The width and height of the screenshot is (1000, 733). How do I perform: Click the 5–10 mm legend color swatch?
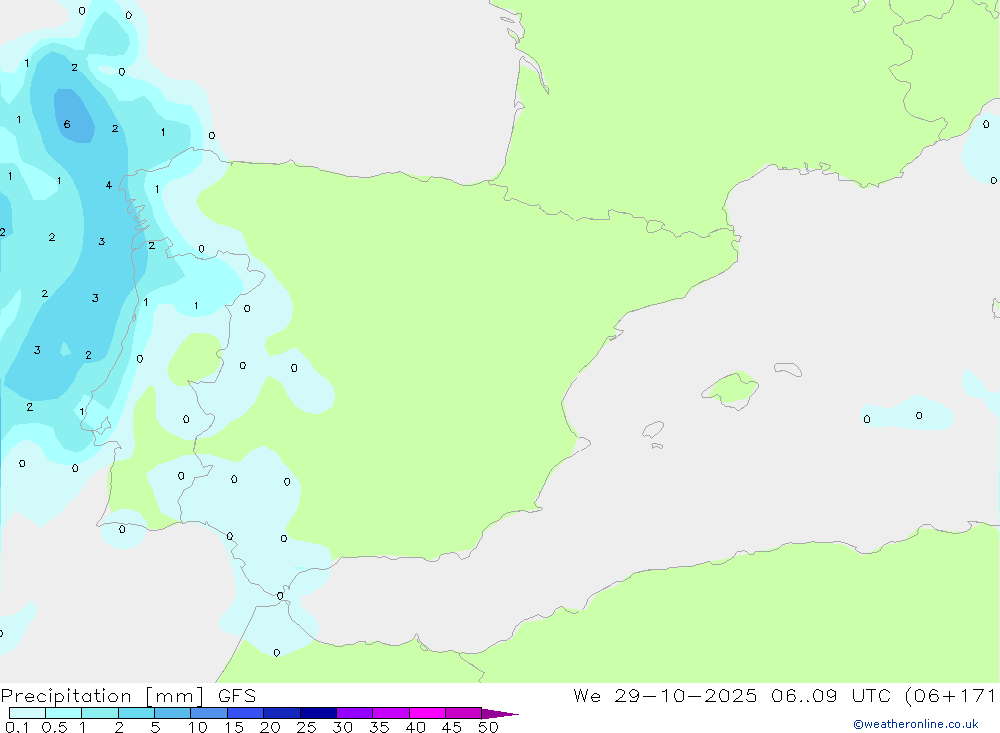coord(172,713)
